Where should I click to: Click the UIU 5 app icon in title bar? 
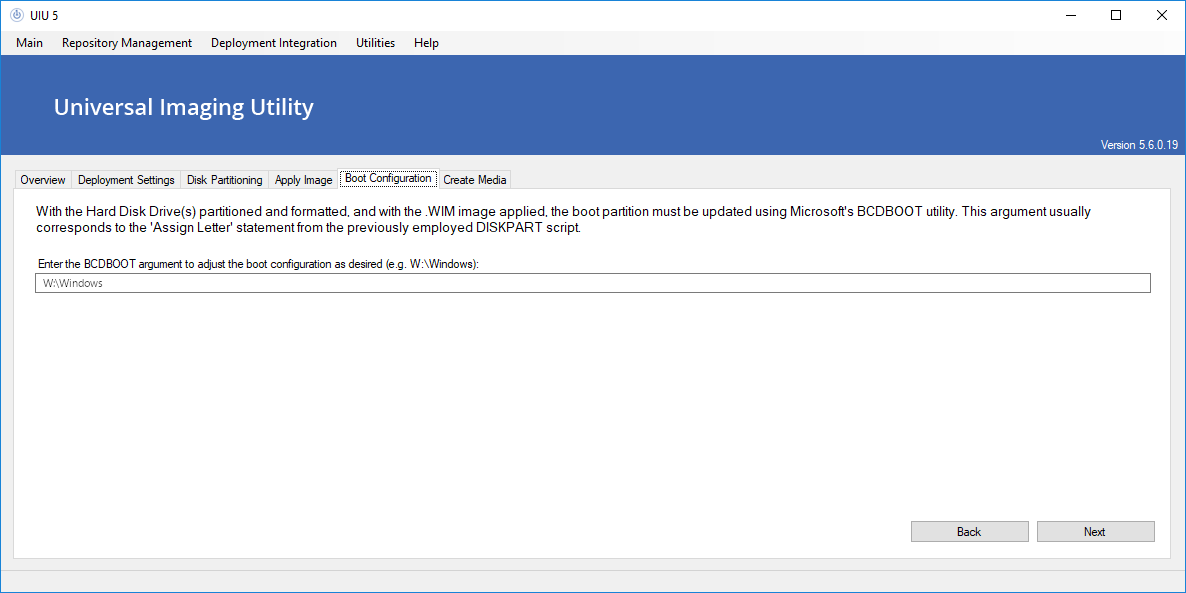17,15
